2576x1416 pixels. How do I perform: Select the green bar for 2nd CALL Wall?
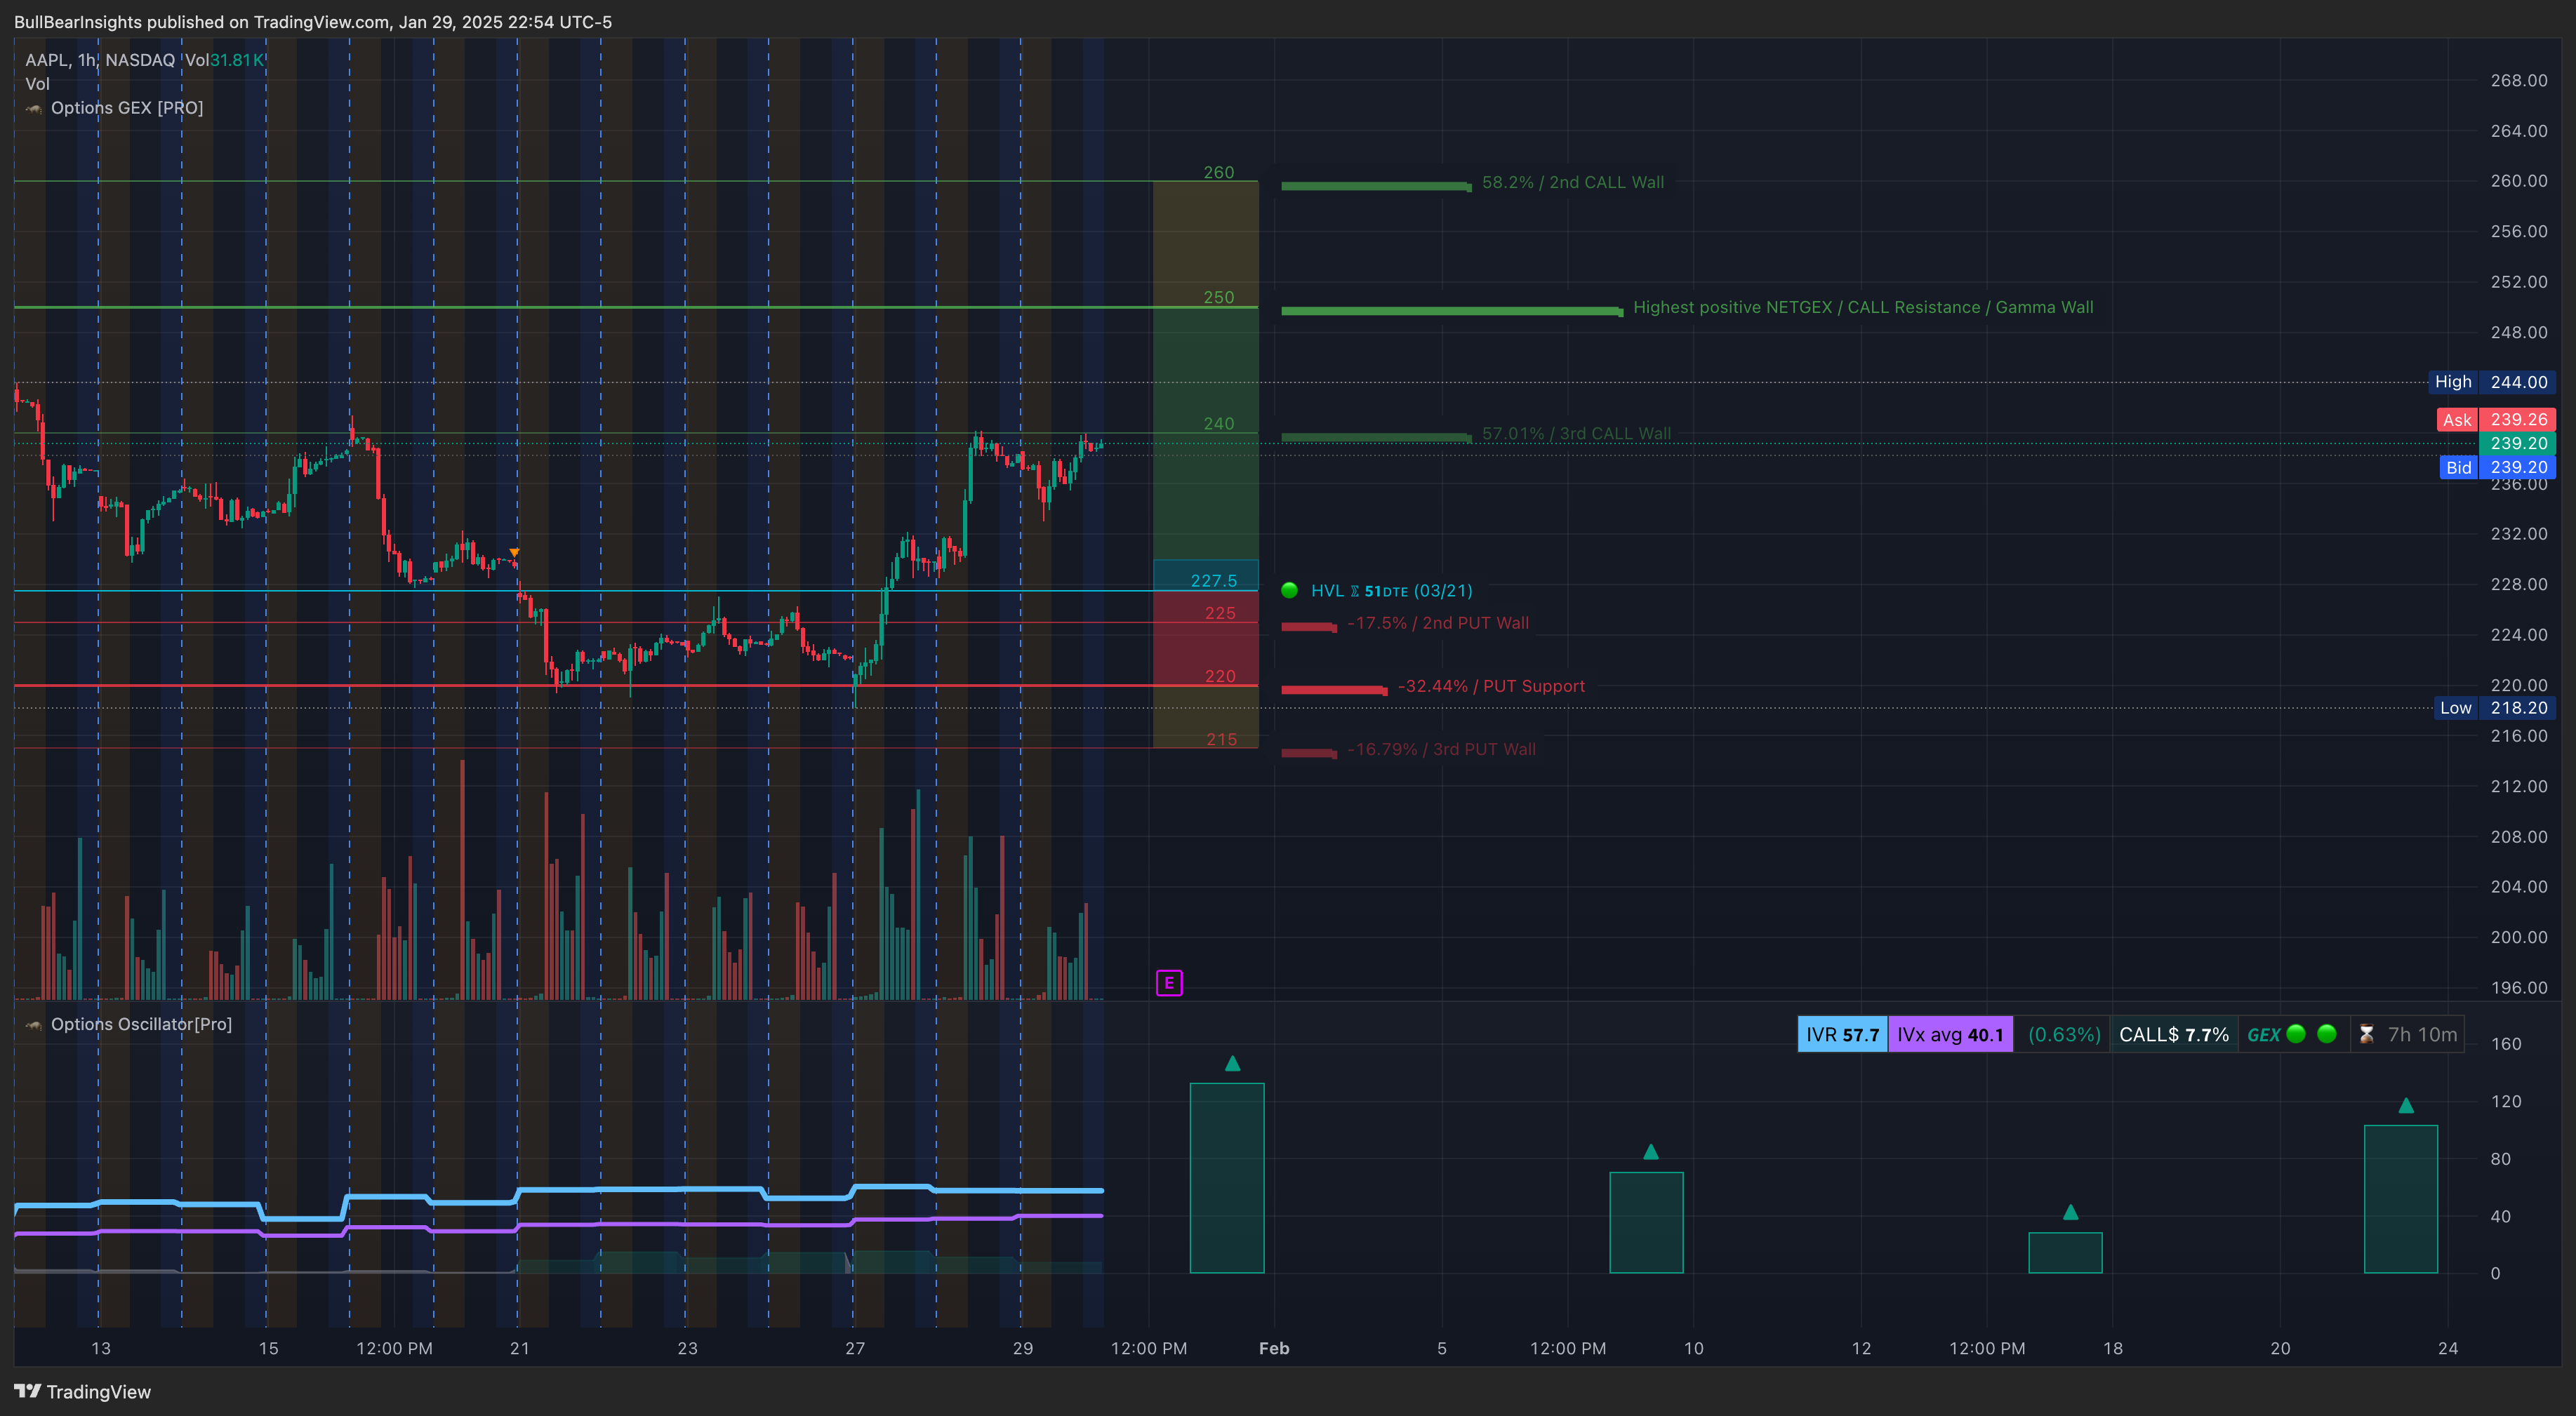pos(1376,186)
